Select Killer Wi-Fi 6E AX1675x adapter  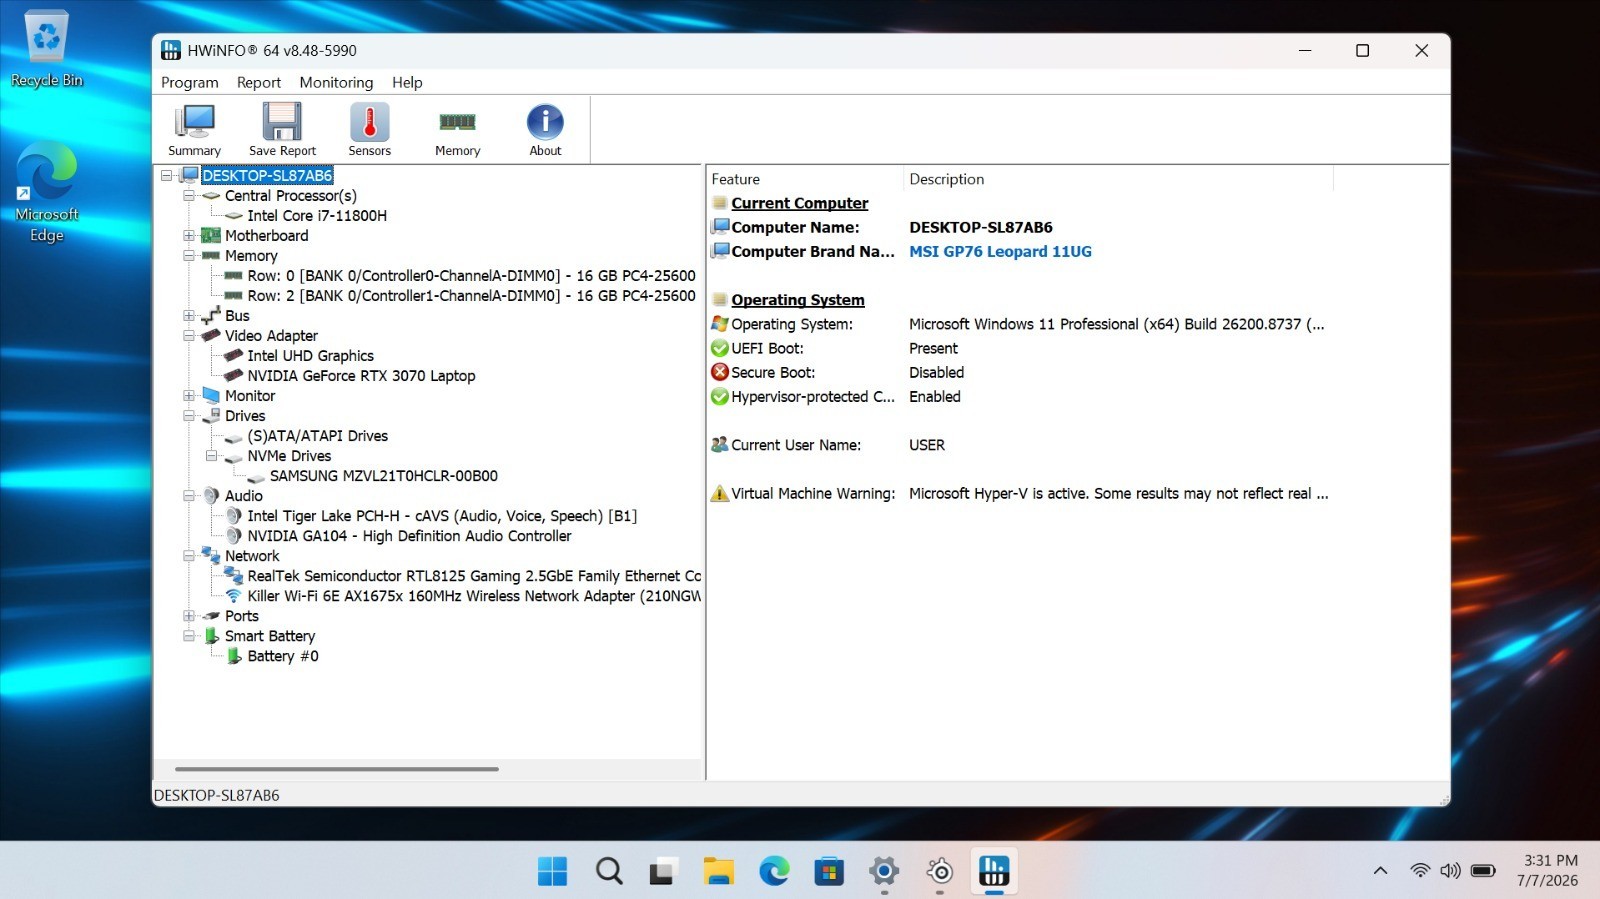[474, 596]
